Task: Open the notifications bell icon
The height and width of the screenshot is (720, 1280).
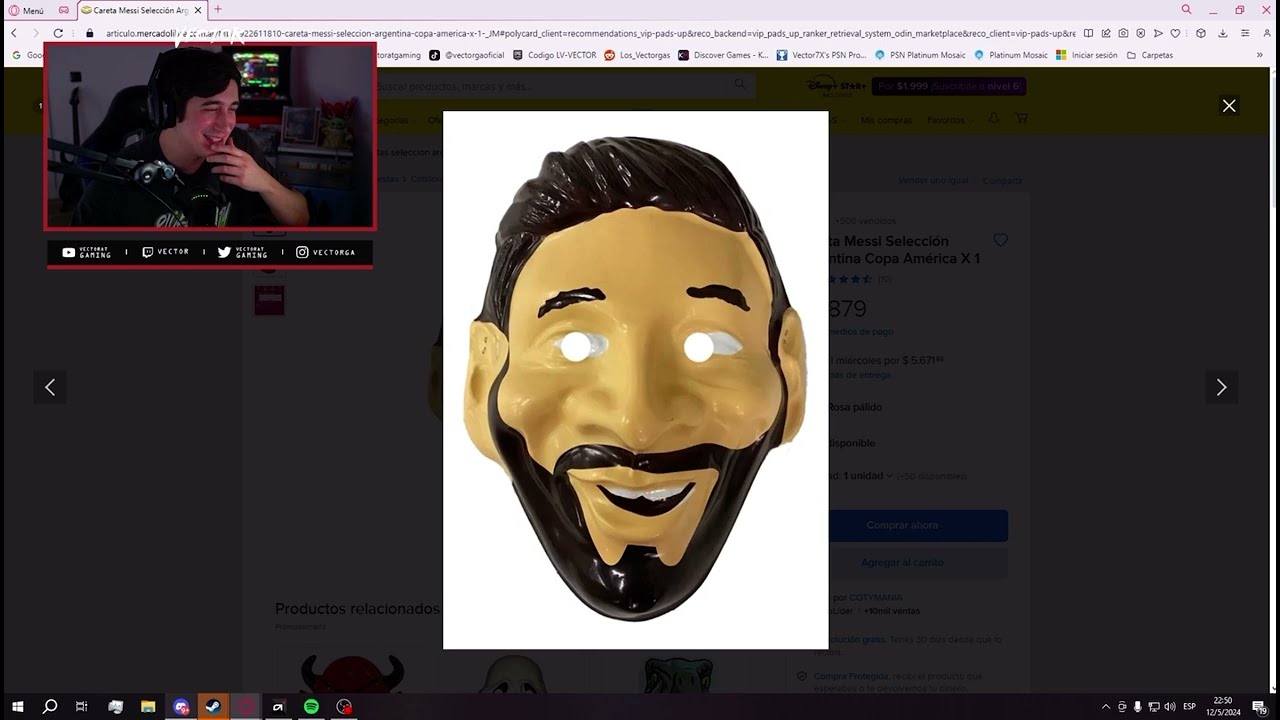Action: pyautogui.click(x=993, y=119)
